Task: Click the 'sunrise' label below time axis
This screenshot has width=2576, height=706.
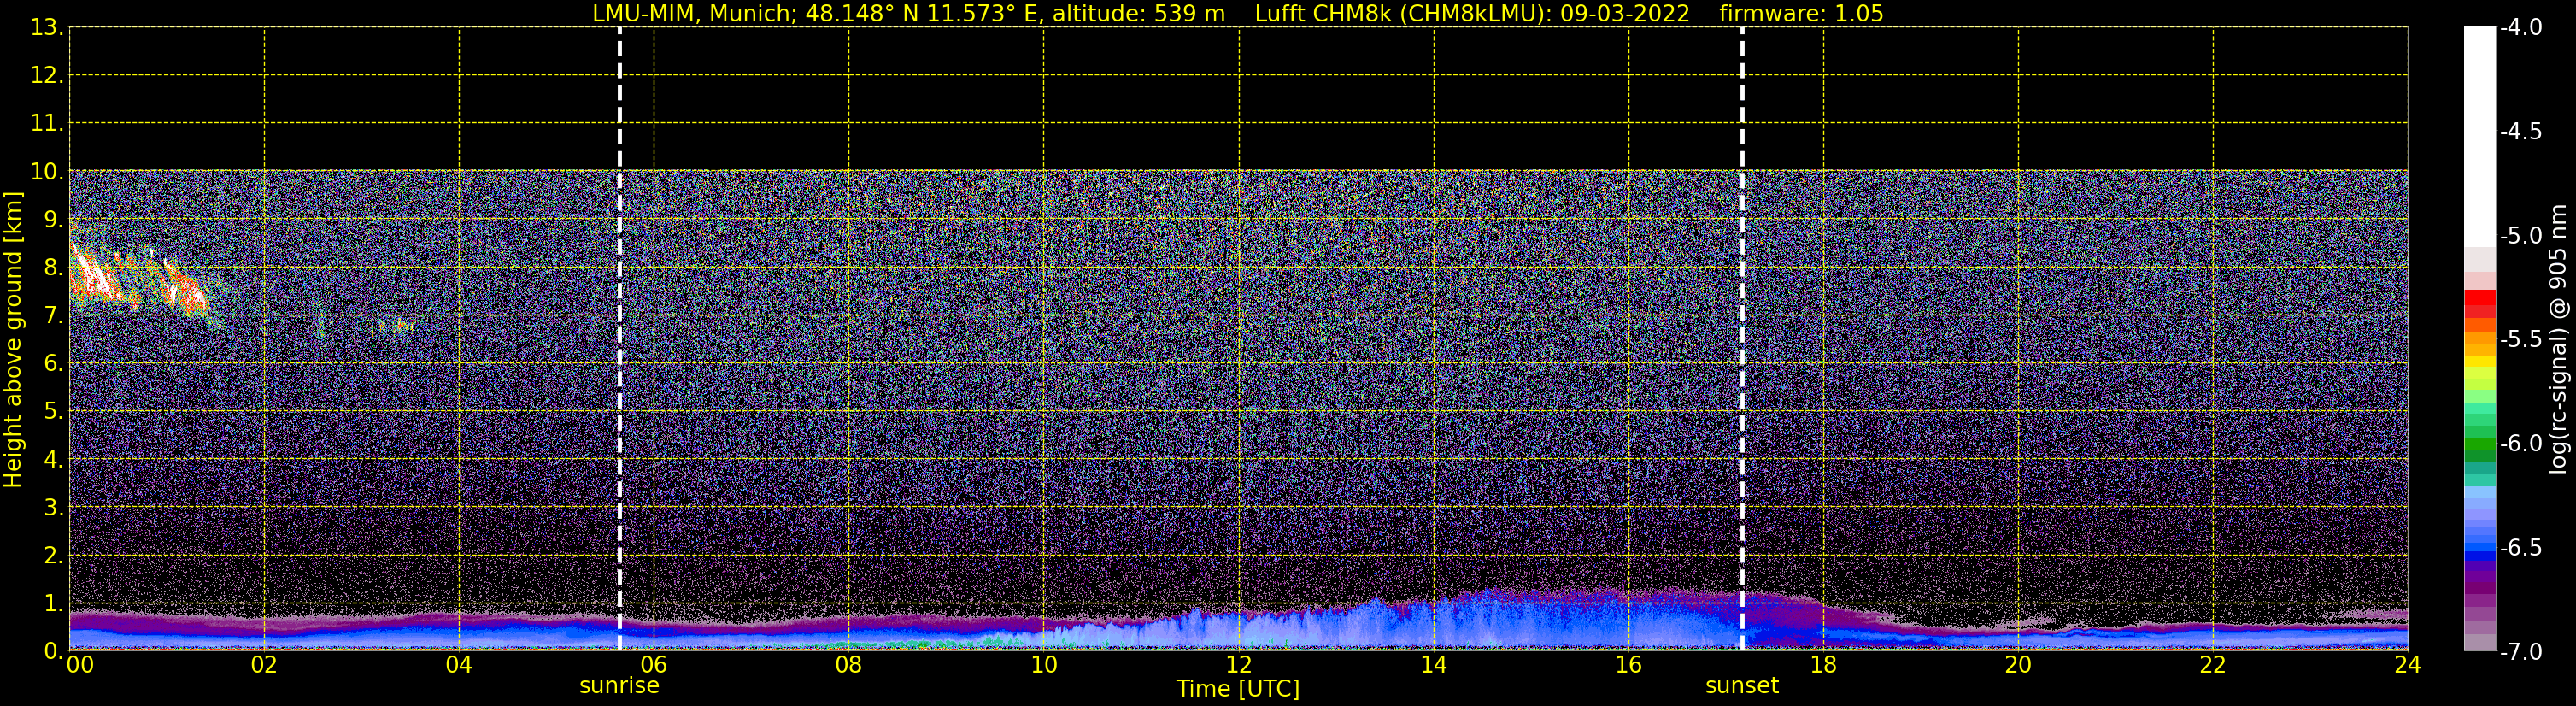Action: click(x=619, y=686)
